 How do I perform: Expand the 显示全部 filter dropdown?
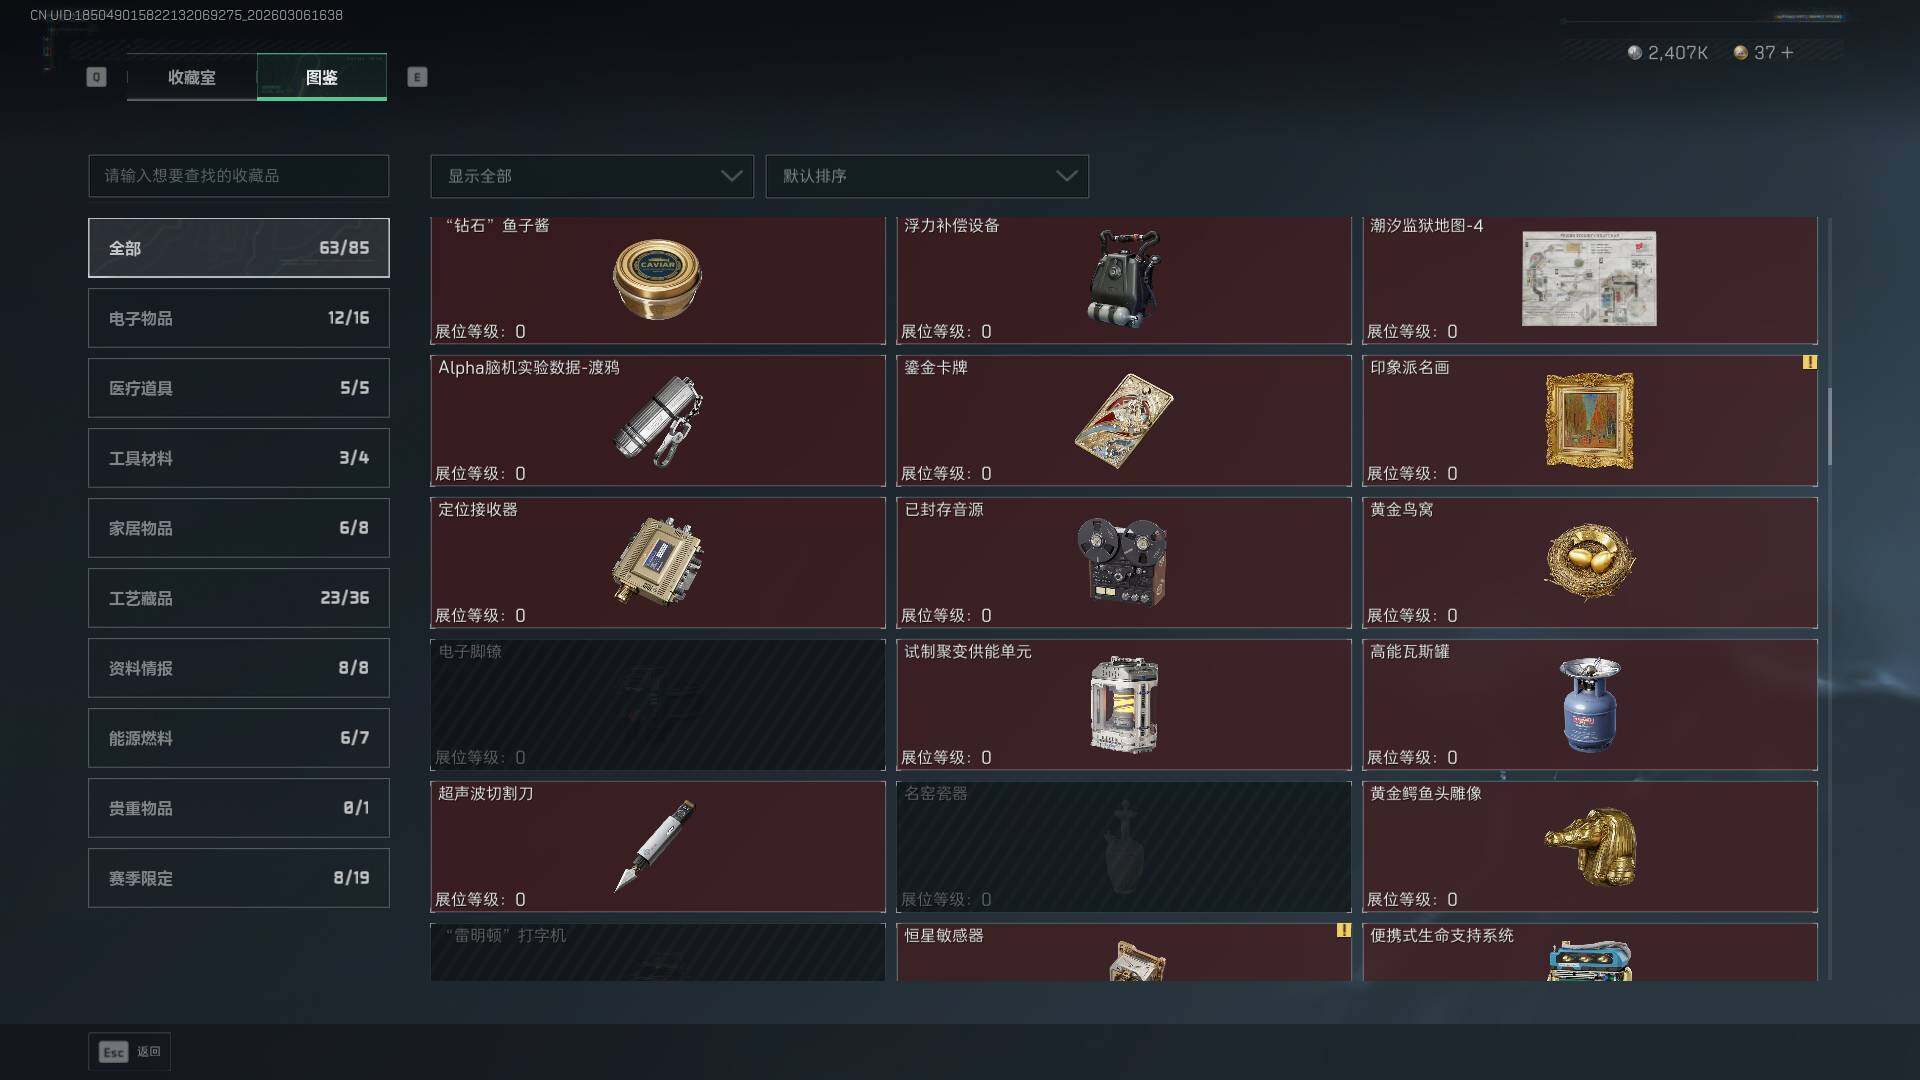point(592,176)
